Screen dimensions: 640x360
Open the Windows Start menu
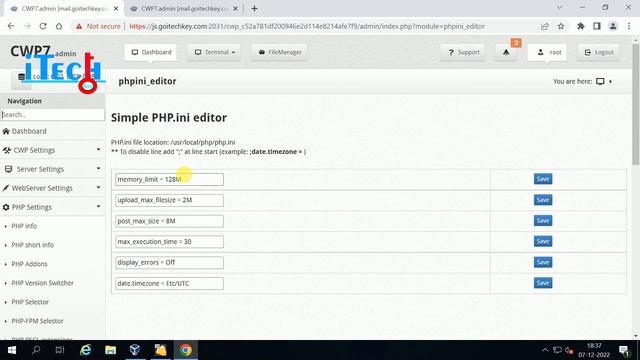11,350
